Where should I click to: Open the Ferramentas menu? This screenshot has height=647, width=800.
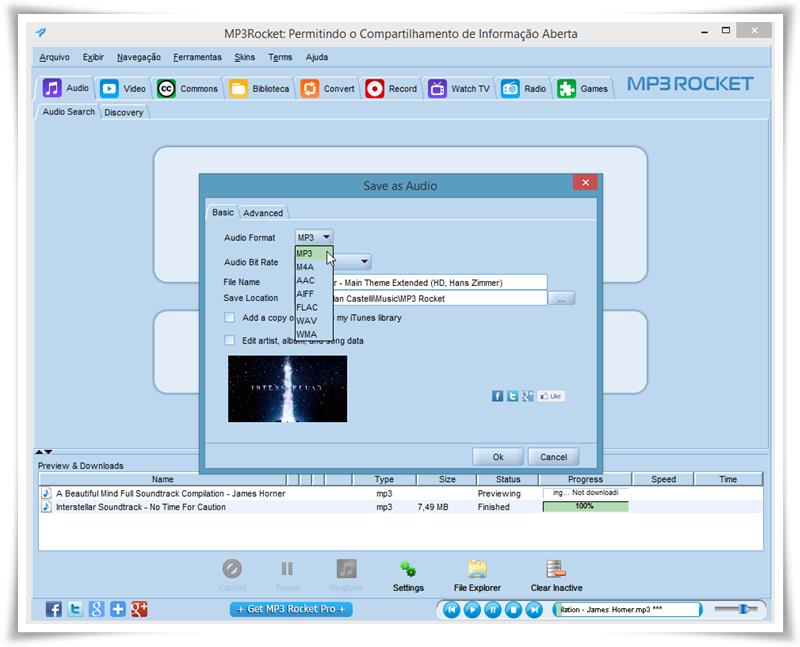click(x=197, y=57)
